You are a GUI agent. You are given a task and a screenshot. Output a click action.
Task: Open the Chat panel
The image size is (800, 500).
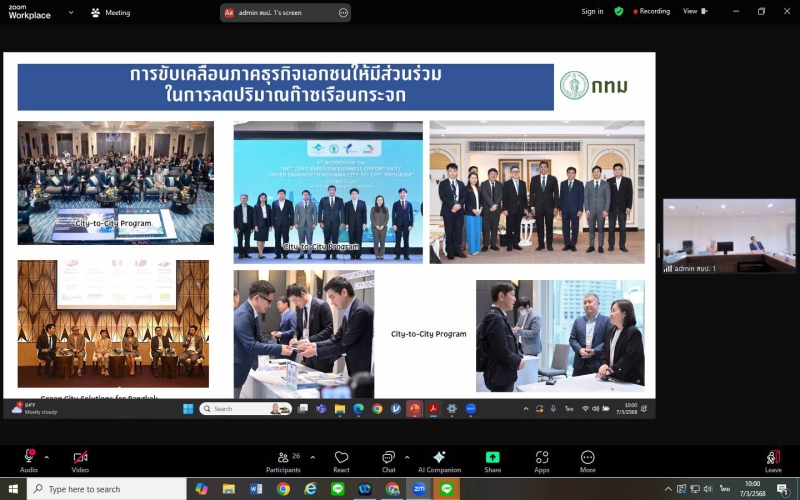point(388,459)
